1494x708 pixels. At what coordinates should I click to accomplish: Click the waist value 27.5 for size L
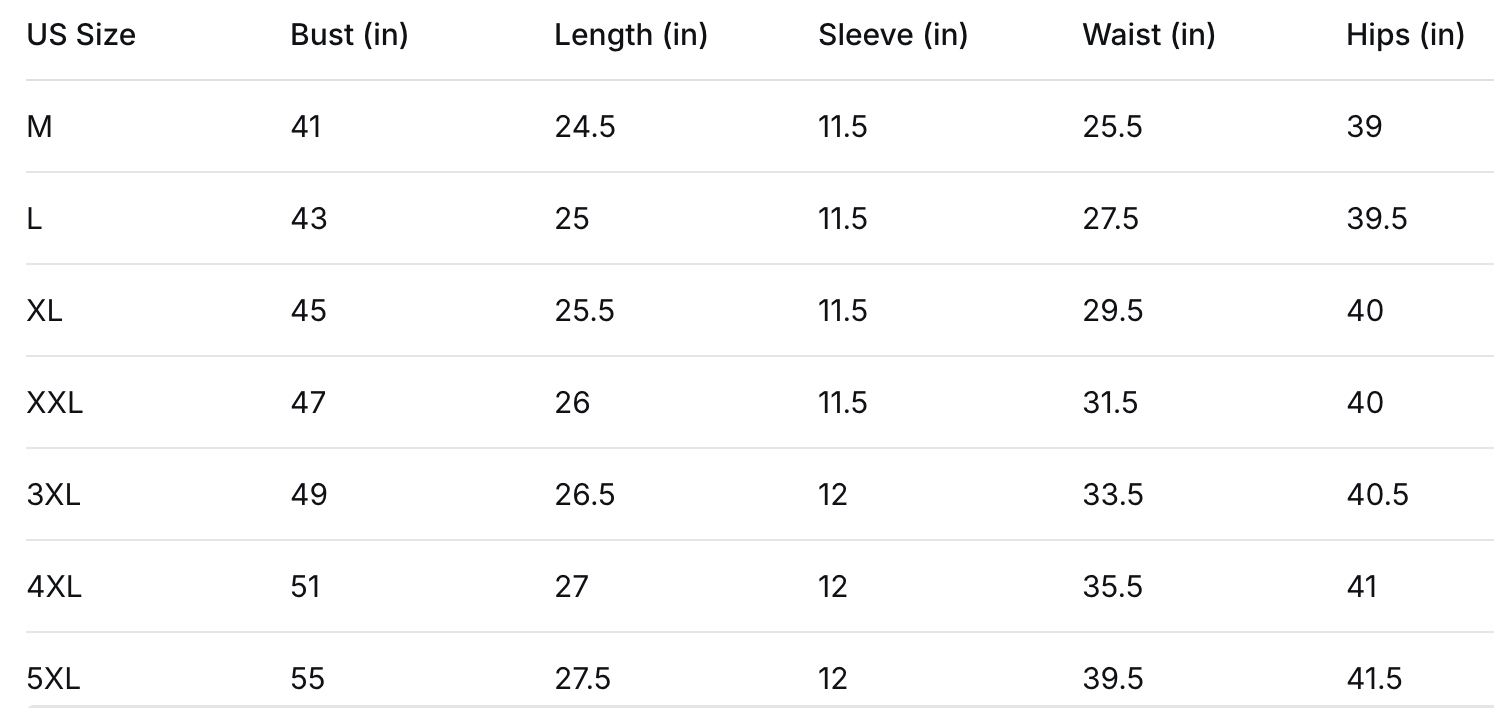pos(1110,219)
